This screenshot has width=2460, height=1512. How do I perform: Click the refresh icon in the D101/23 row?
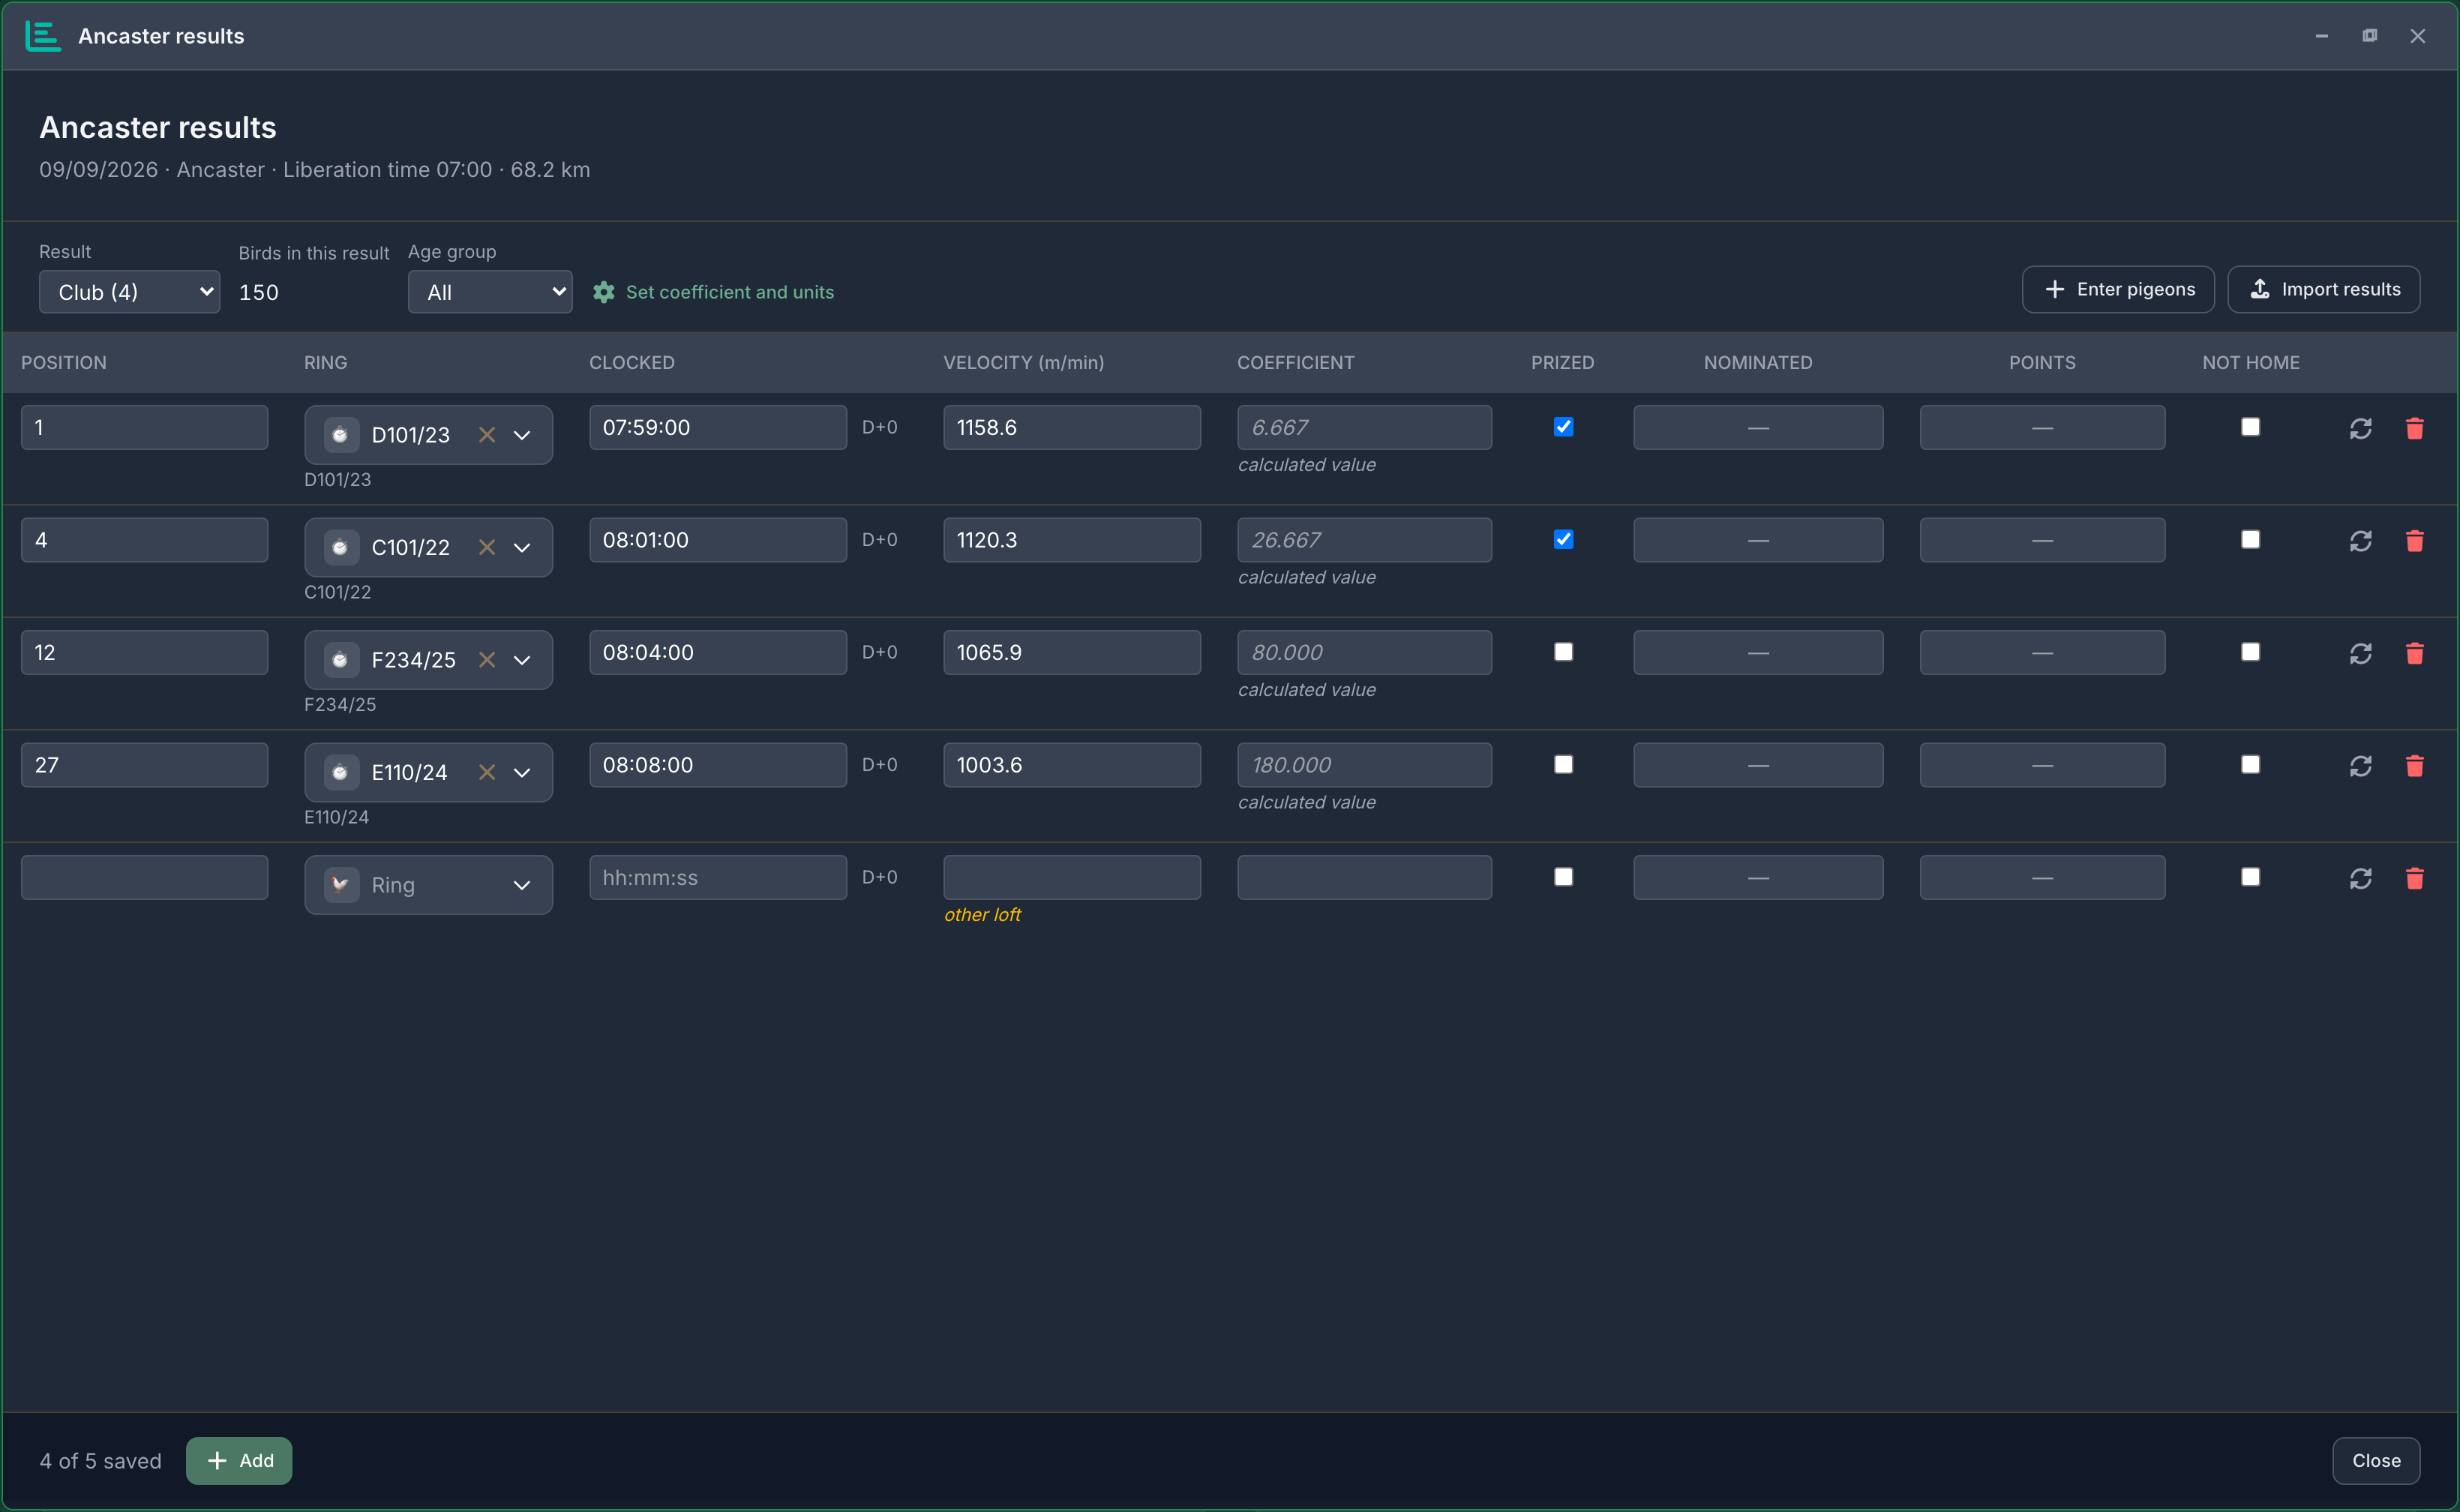tap(2360, 428)
